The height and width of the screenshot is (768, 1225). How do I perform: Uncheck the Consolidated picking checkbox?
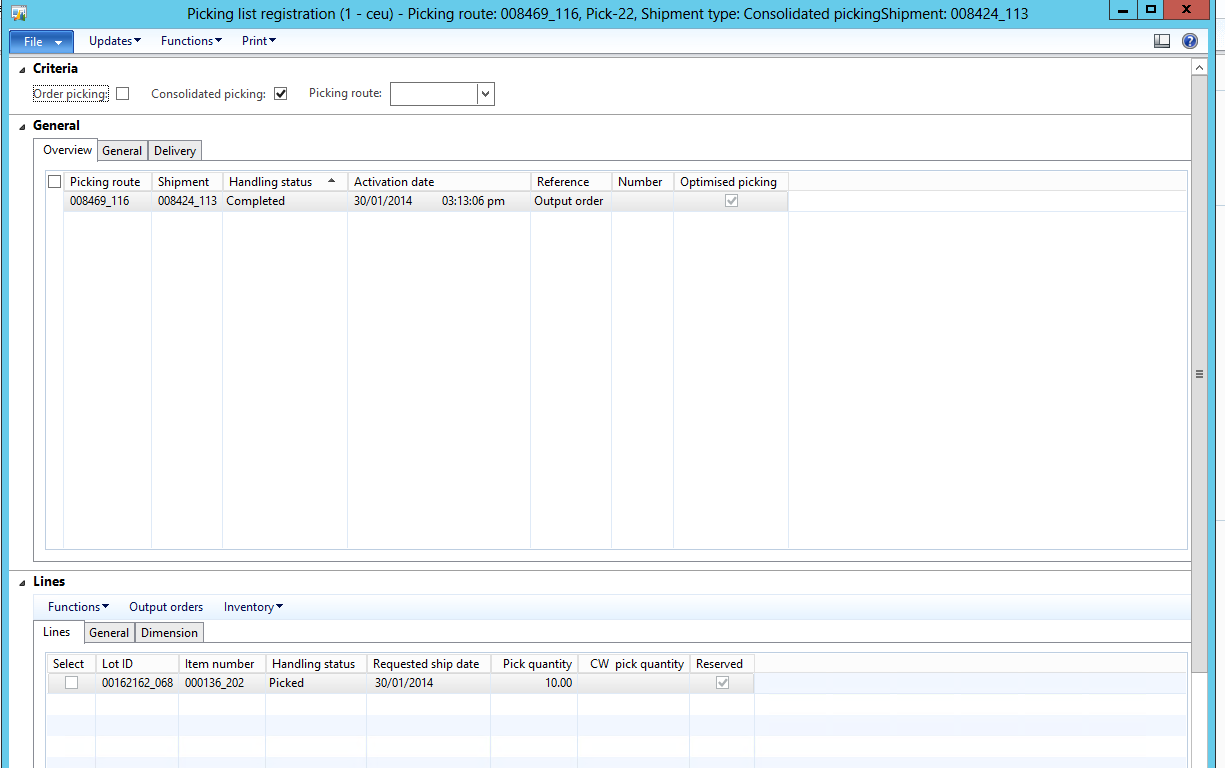point(281,94)
